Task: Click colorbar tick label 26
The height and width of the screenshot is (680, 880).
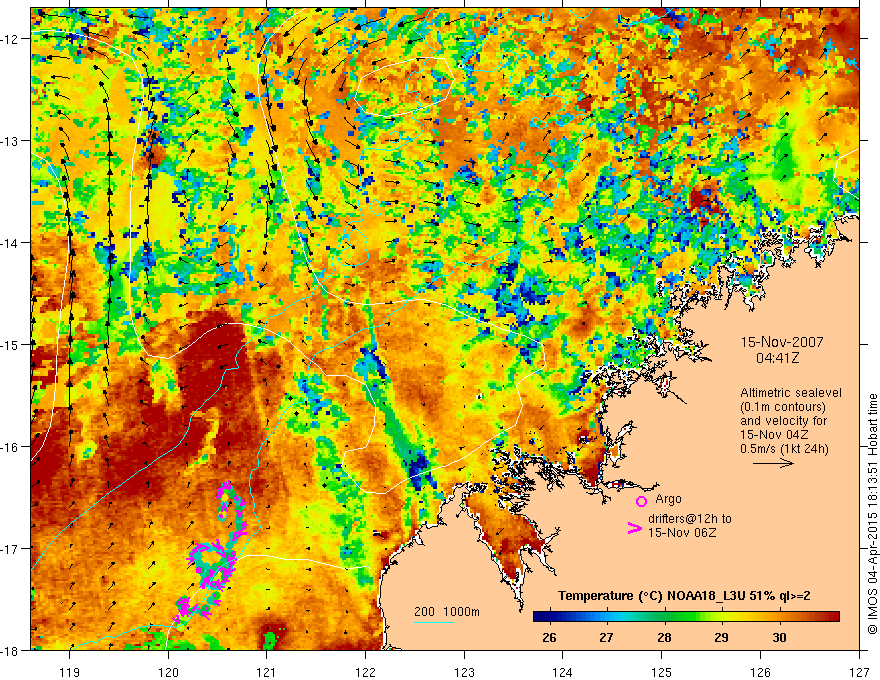Action: [x=549, y=637]
